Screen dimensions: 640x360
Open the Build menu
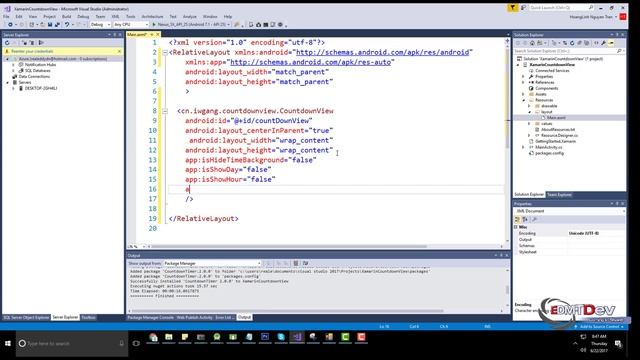[67, 17]
